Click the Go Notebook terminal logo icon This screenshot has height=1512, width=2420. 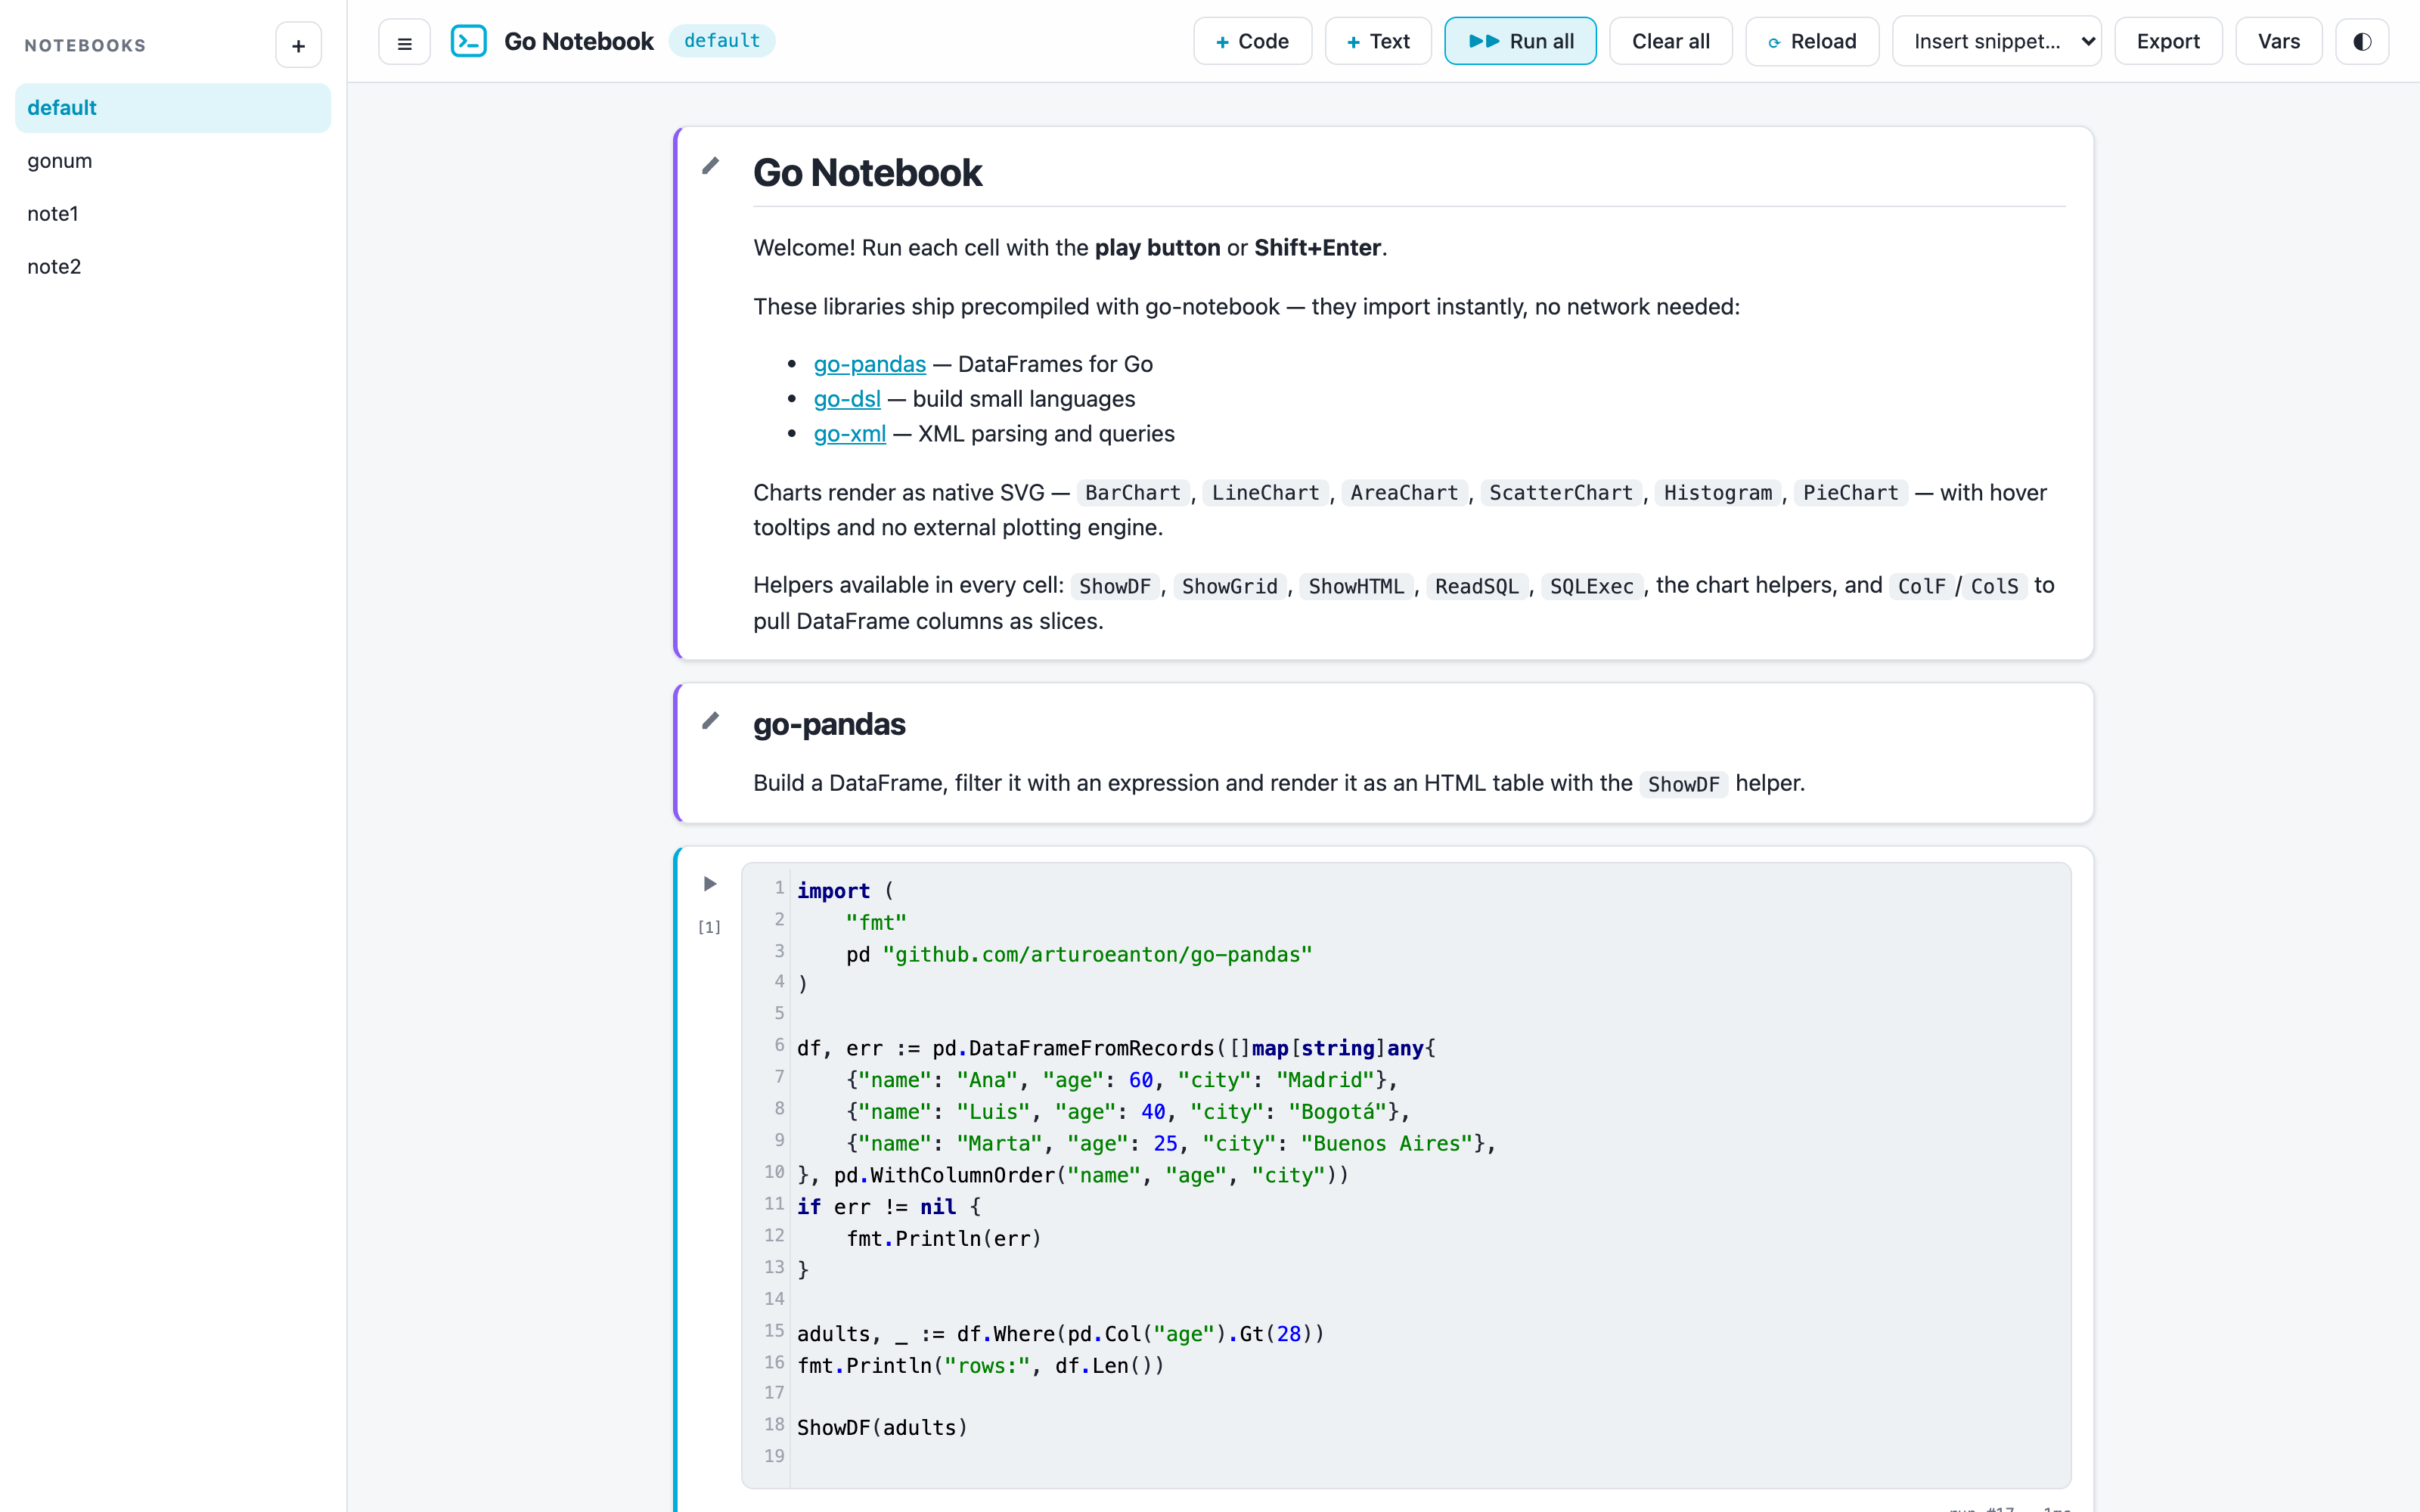pos(469,41)
